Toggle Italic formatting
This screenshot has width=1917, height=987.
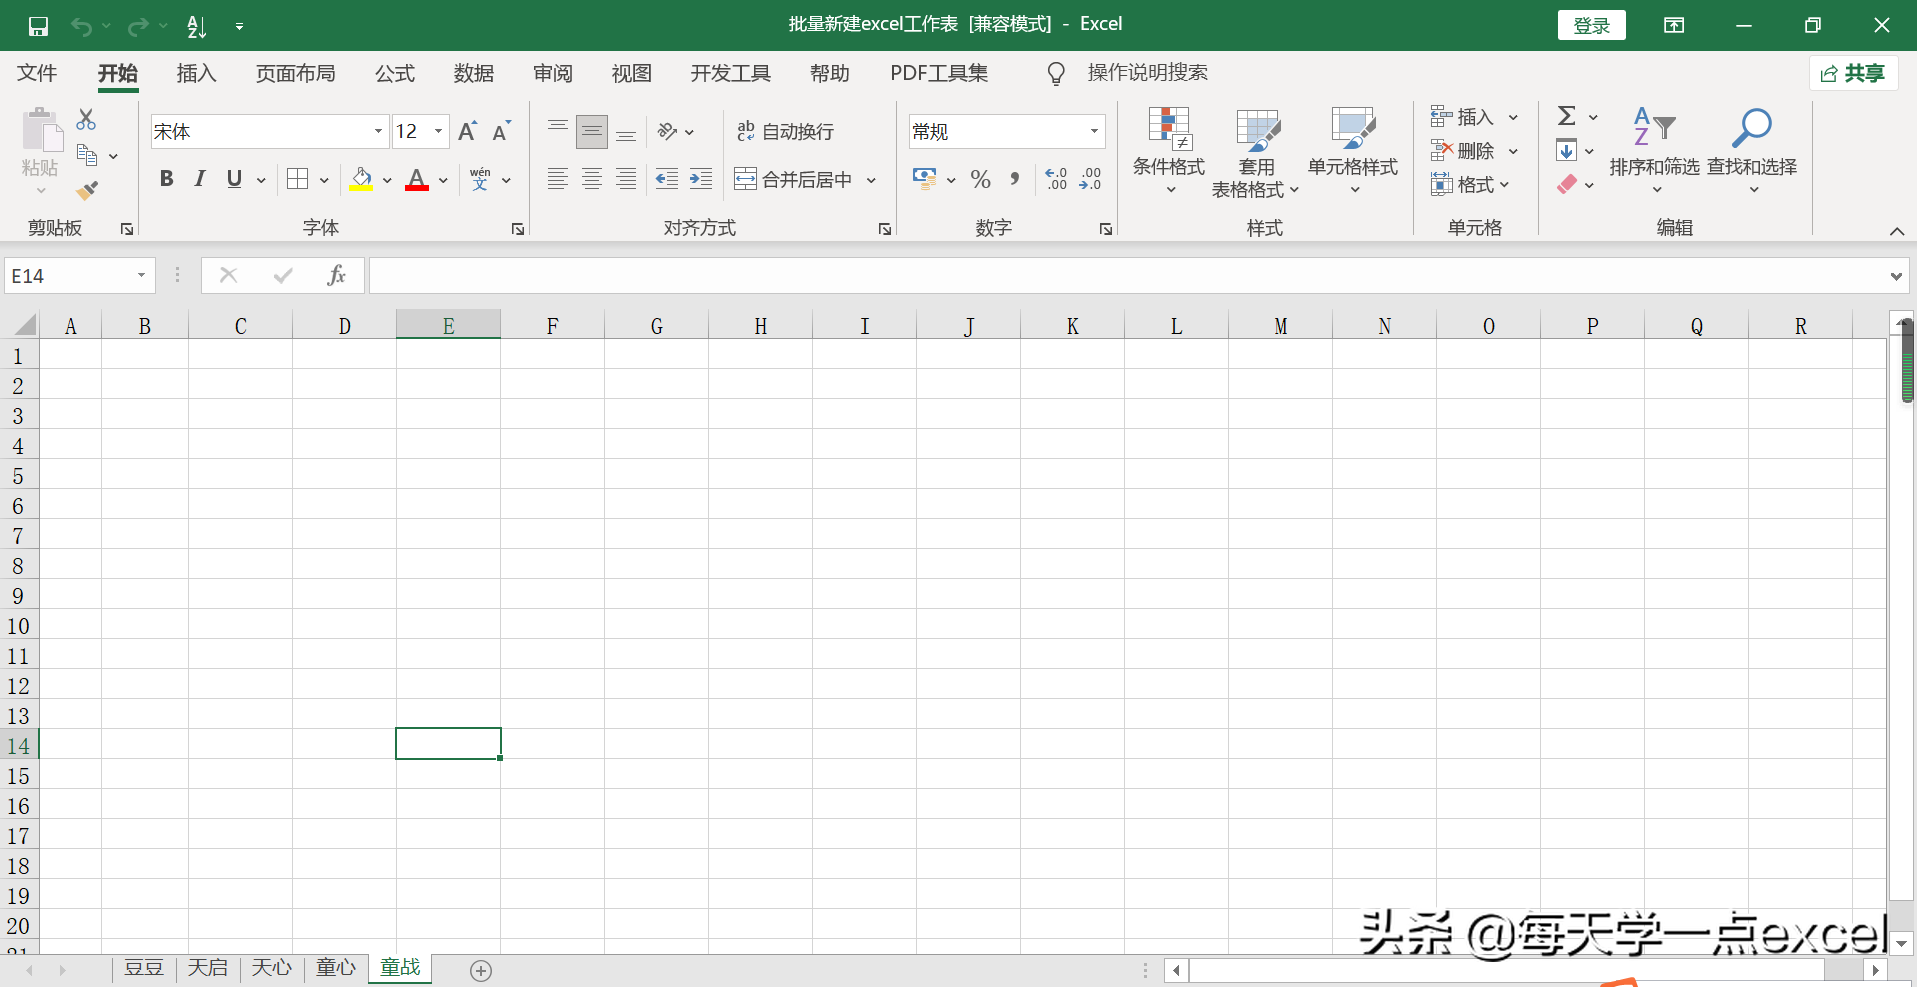[200, 179]
